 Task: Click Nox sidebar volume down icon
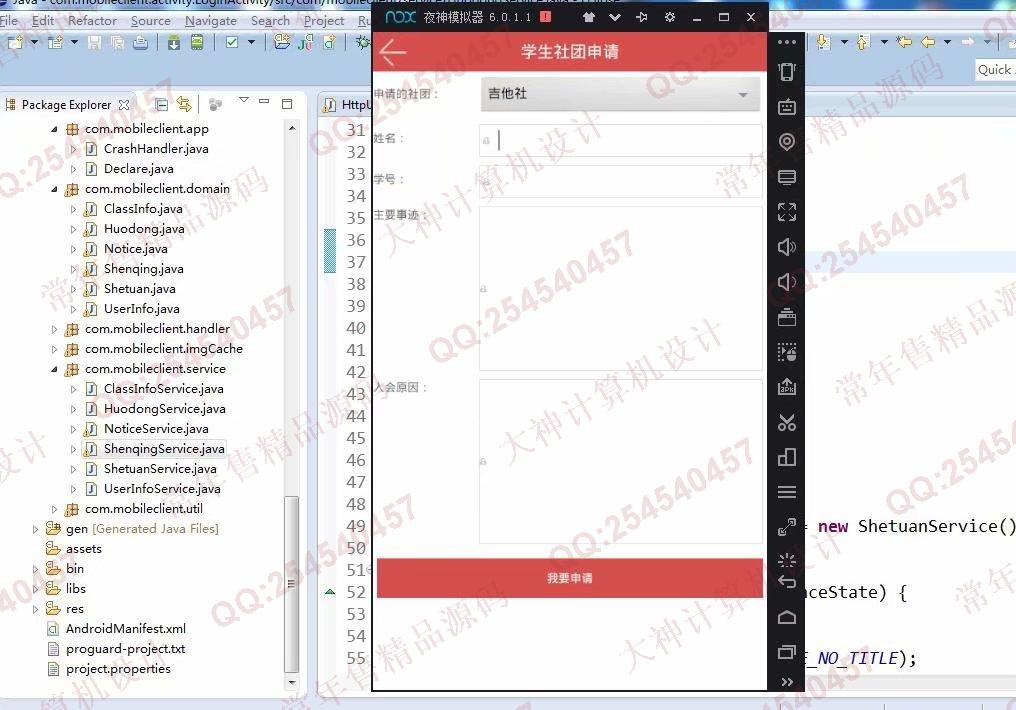[x=787, y=282]
